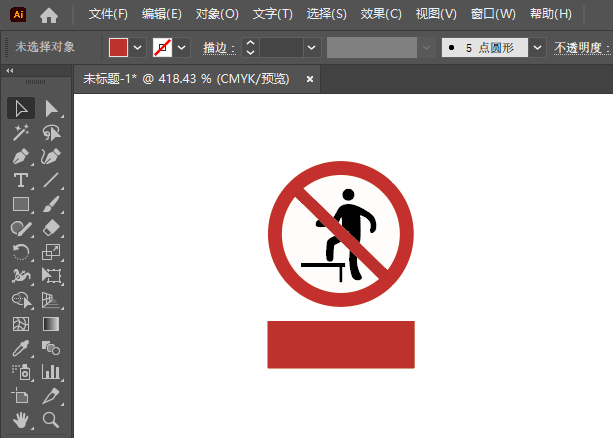613x438 pixels.
Task: Open the 窗口(W) menu
Action: pos(493,14)
